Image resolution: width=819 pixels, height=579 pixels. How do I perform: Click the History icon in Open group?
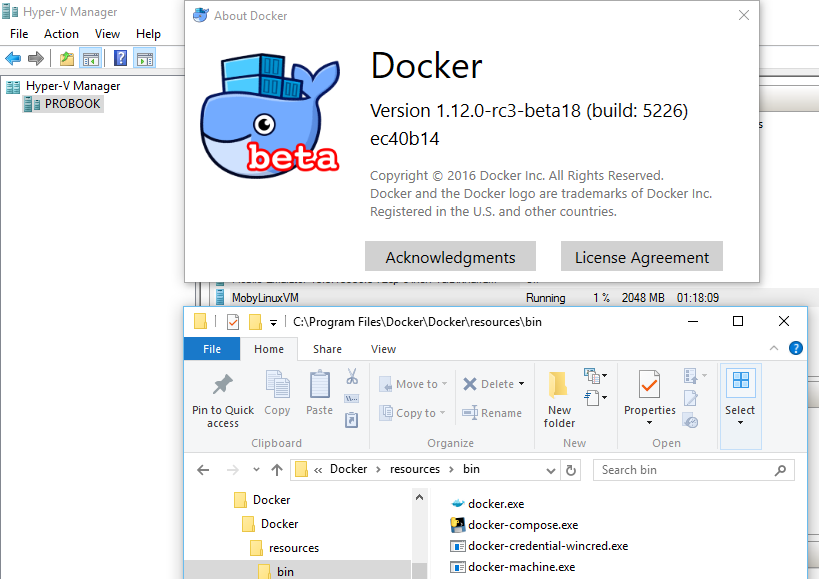pos(691,421)
